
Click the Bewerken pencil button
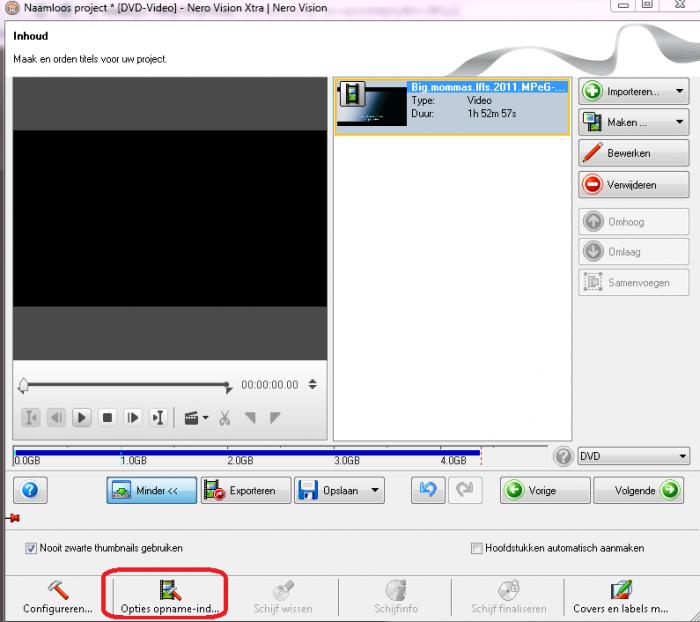(x=633, y=153)
